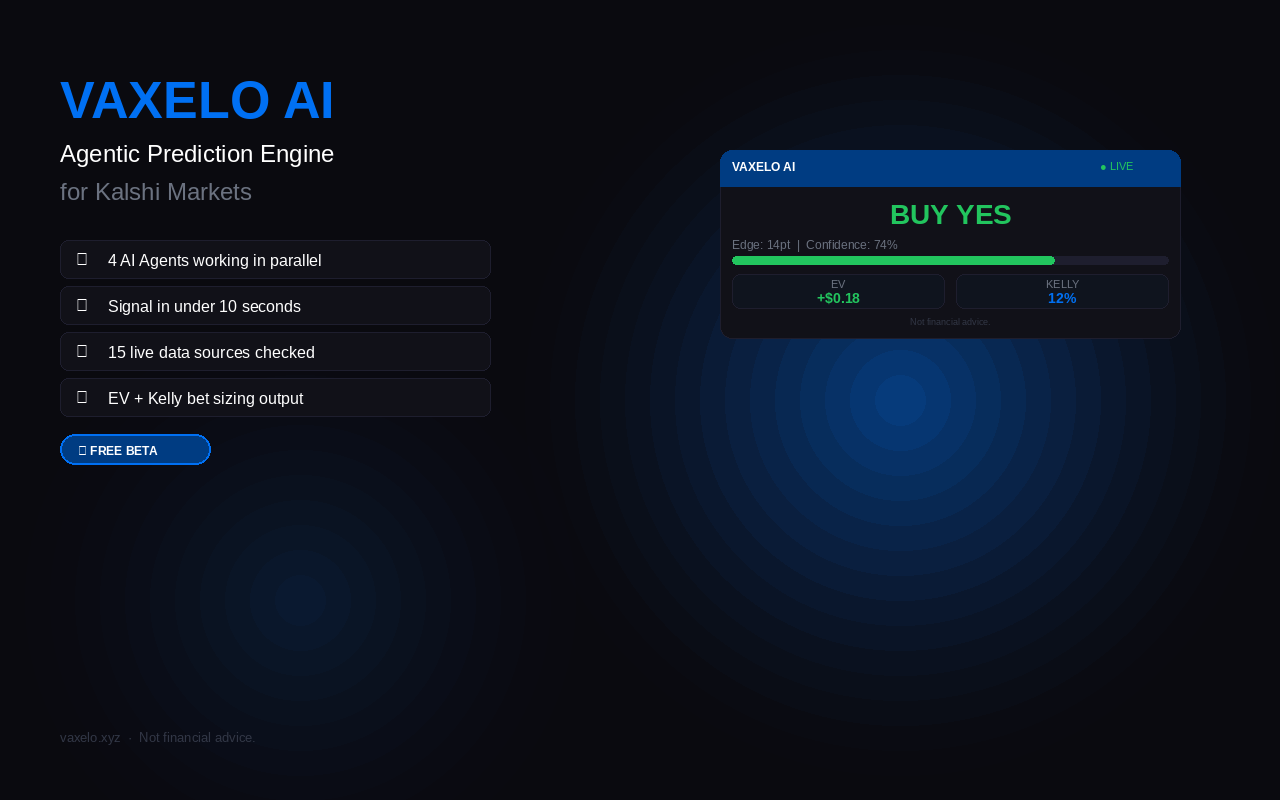Click 'Edge: 14pt | Confidence: 74%' text

814,245
